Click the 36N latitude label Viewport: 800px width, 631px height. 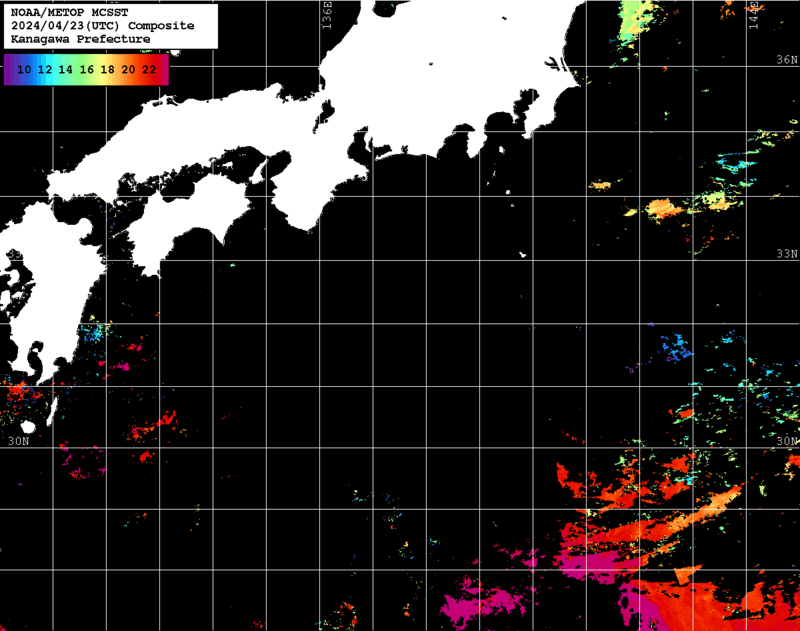click(787, 60)
